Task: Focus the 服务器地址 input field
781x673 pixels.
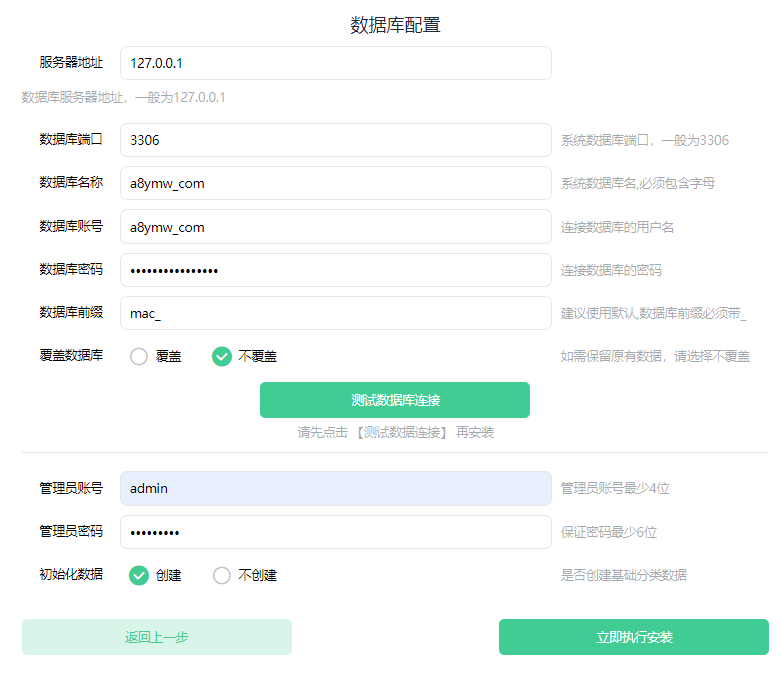Action: click(336, 63)
